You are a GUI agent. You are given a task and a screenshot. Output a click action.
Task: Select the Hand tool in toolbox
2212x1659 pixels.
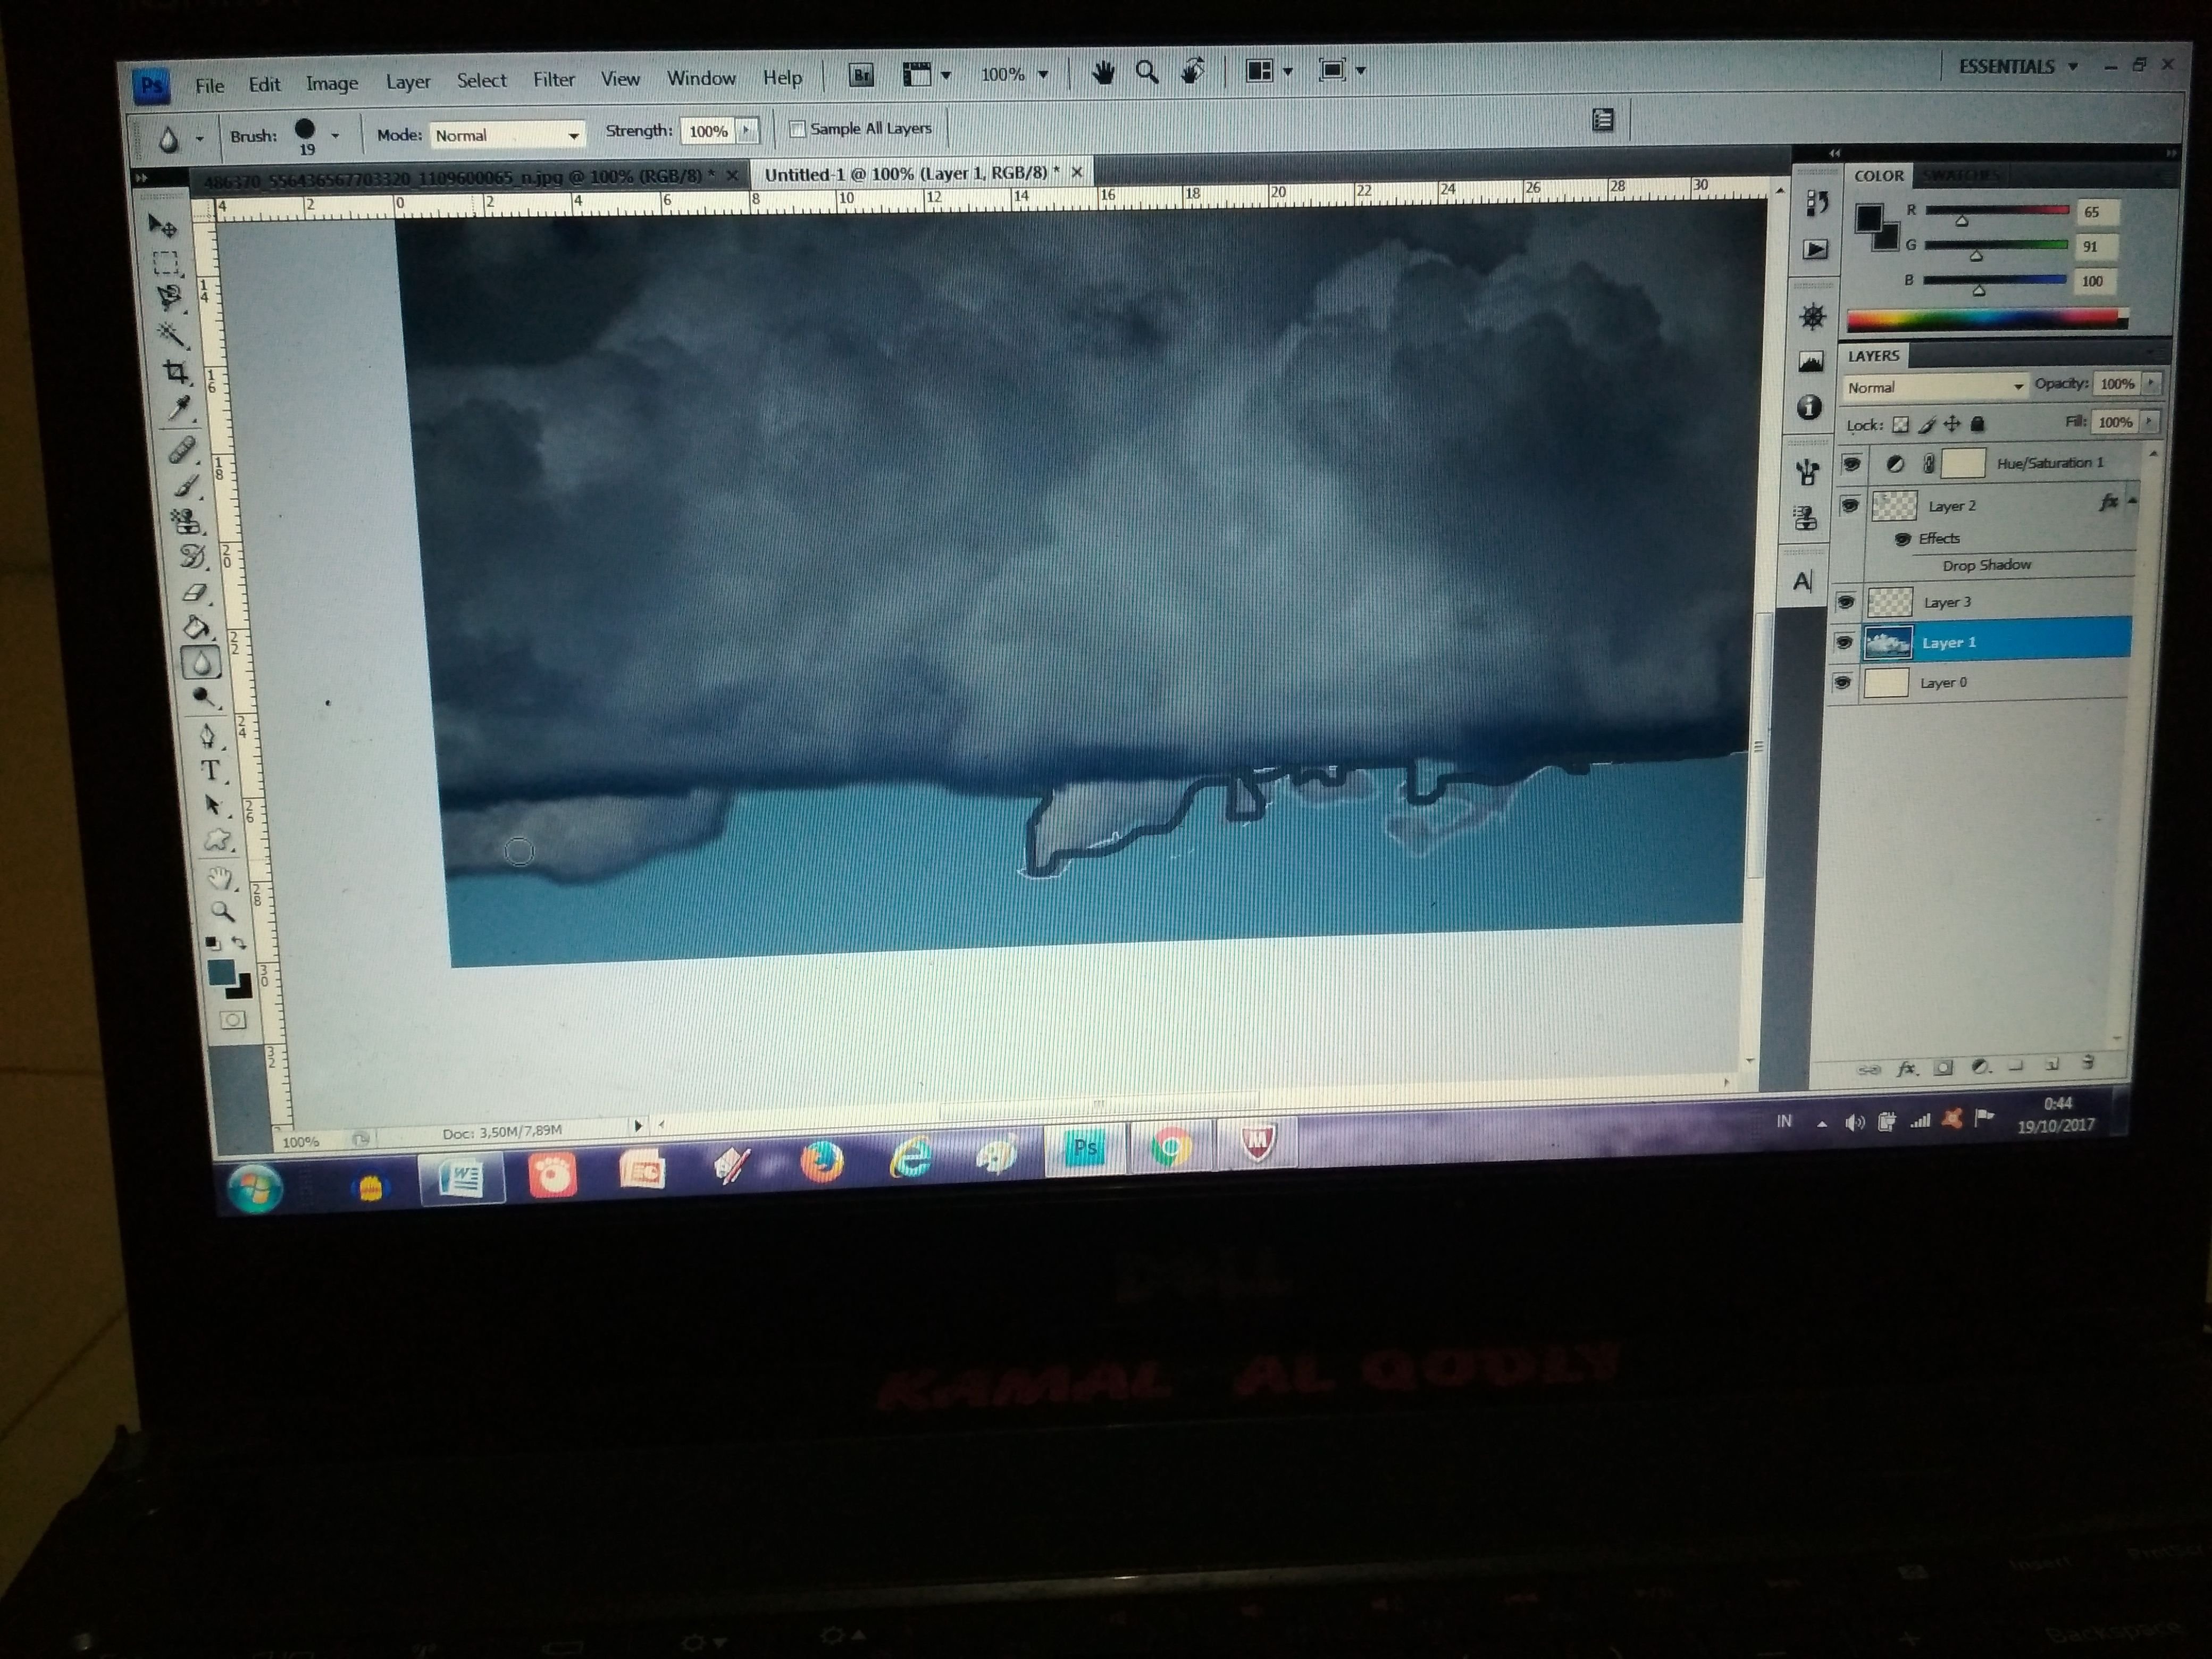click(x=220, y=879)
